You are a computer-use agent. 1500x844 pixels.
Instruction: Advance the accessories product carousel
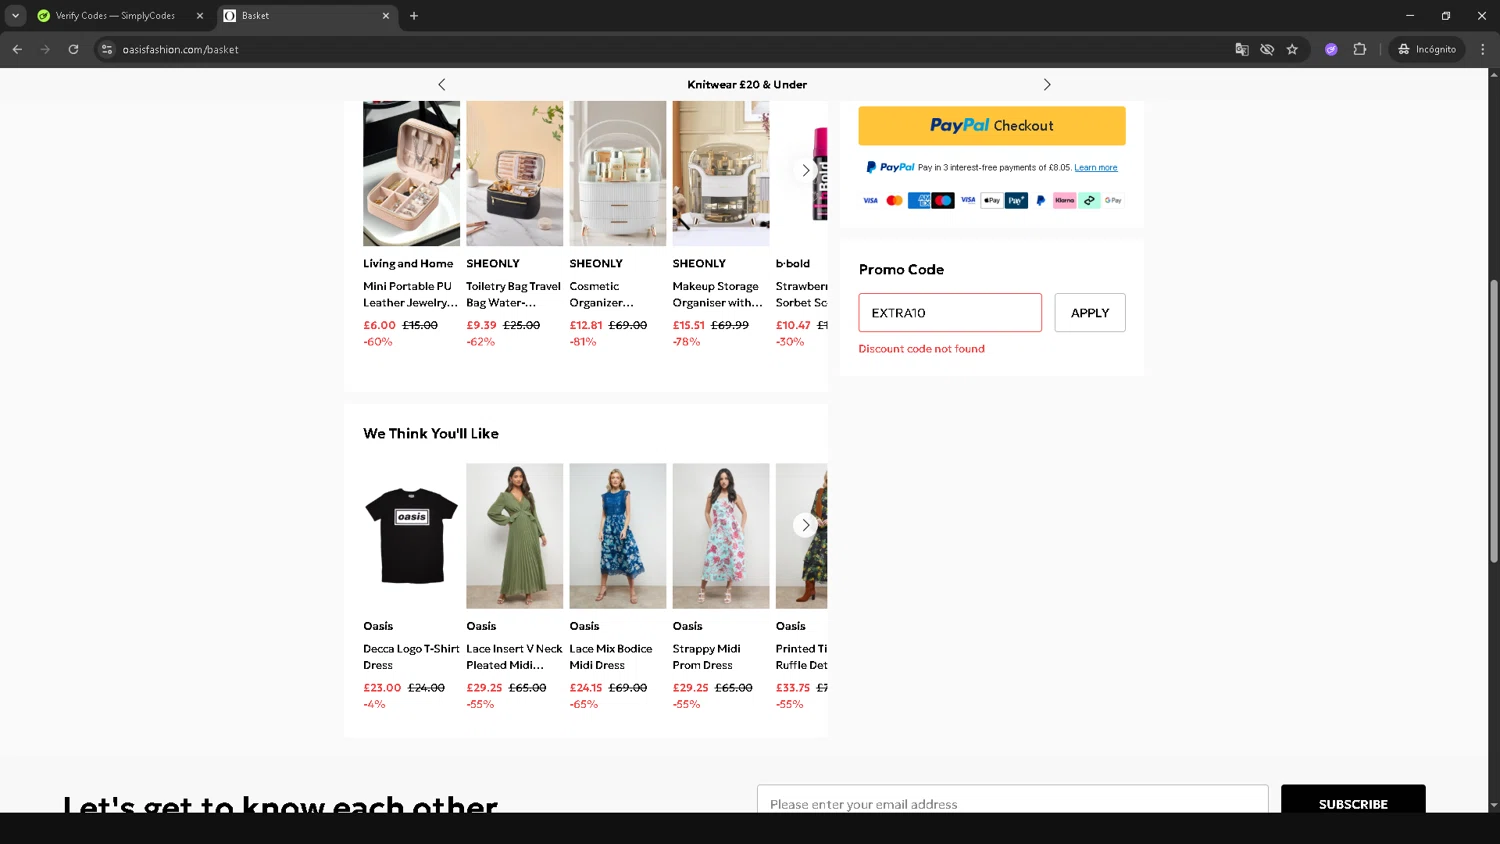(806, 171)
